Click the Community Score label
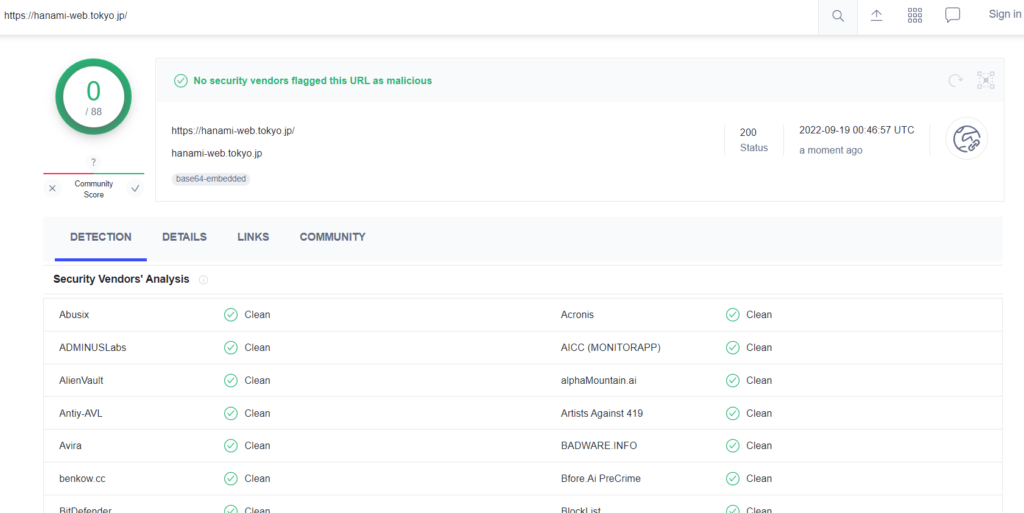The height and width of the screenshot is (513, 1024). point(93,189)
